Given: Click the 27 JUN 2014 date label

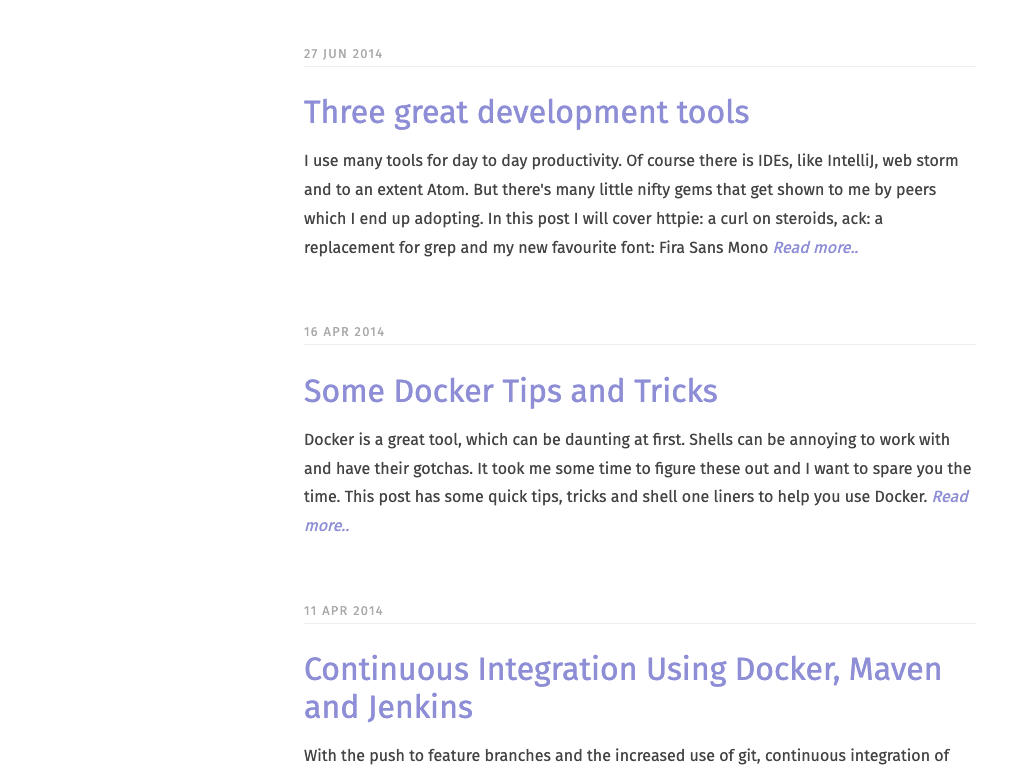Looking at the screenshot, I should tap(343, 54).
